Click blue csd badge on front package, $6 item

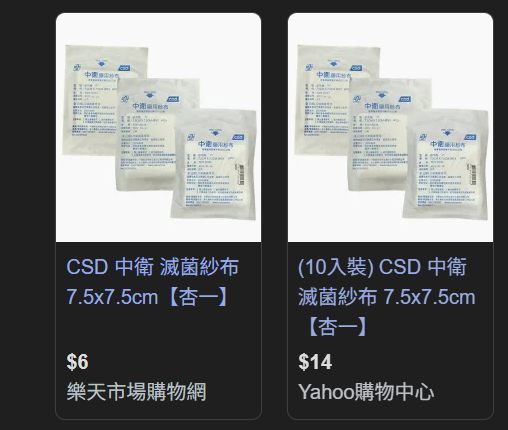pos(238,137)
